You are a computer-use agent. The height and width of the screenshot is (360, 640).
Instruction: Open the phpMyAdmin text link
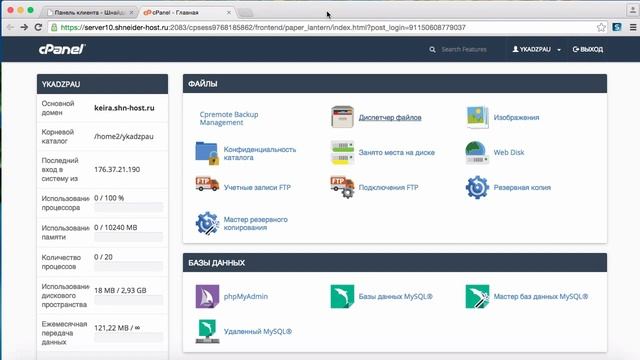pos(246,296)
